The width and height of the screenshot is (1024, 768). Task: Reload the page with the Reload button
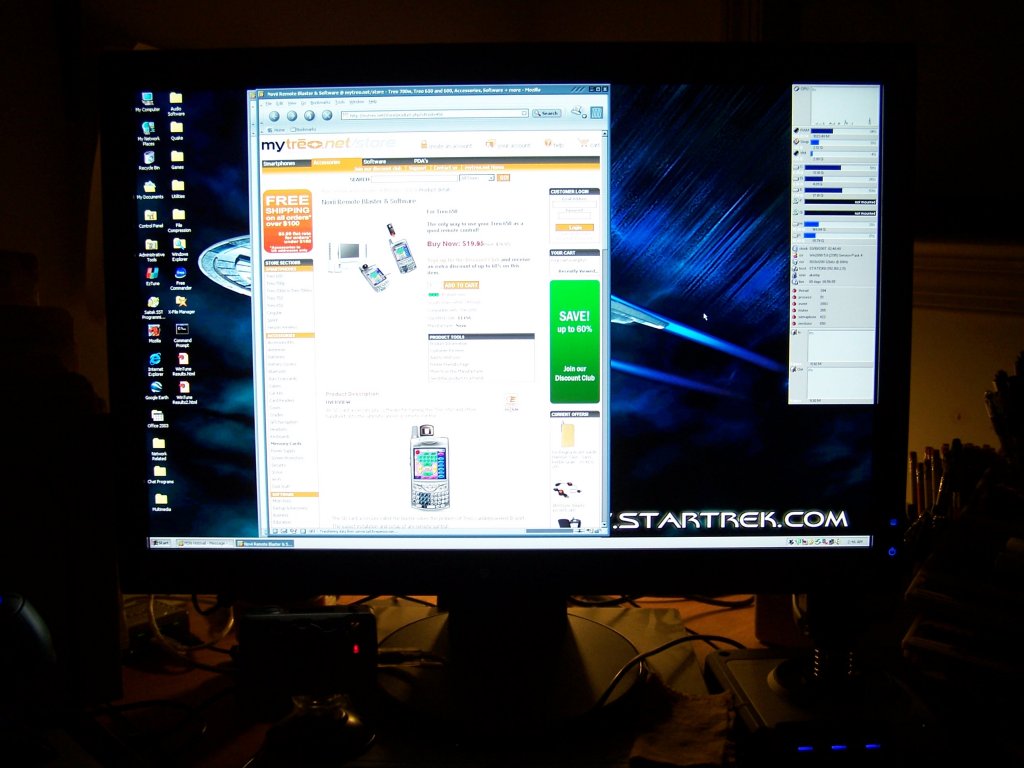[x=310, y=116]
